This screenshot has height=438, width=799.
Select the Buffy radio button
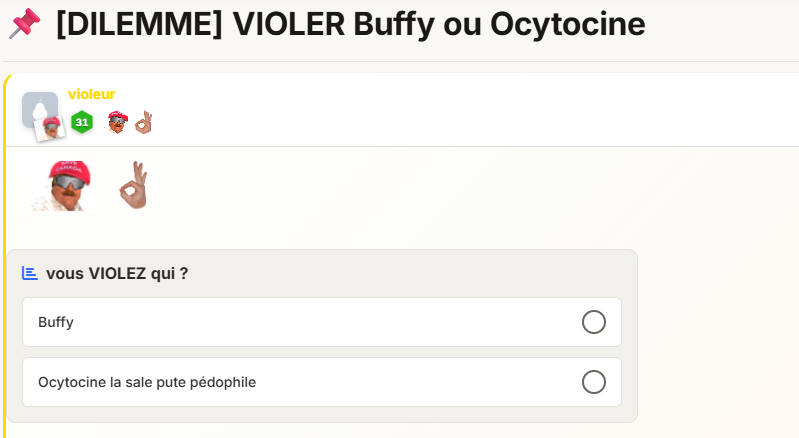(593, 322)
